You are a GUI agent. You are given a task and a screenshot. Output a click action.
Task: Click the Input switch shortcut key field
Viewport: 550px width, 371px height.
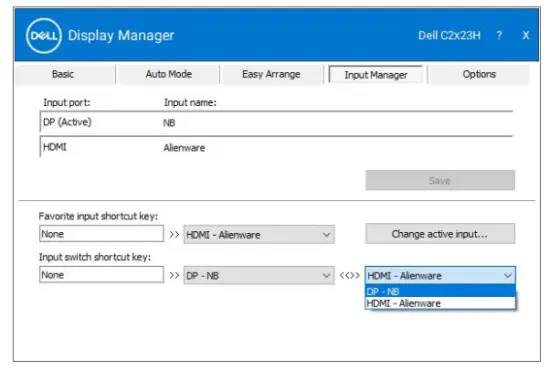(101, 275)
